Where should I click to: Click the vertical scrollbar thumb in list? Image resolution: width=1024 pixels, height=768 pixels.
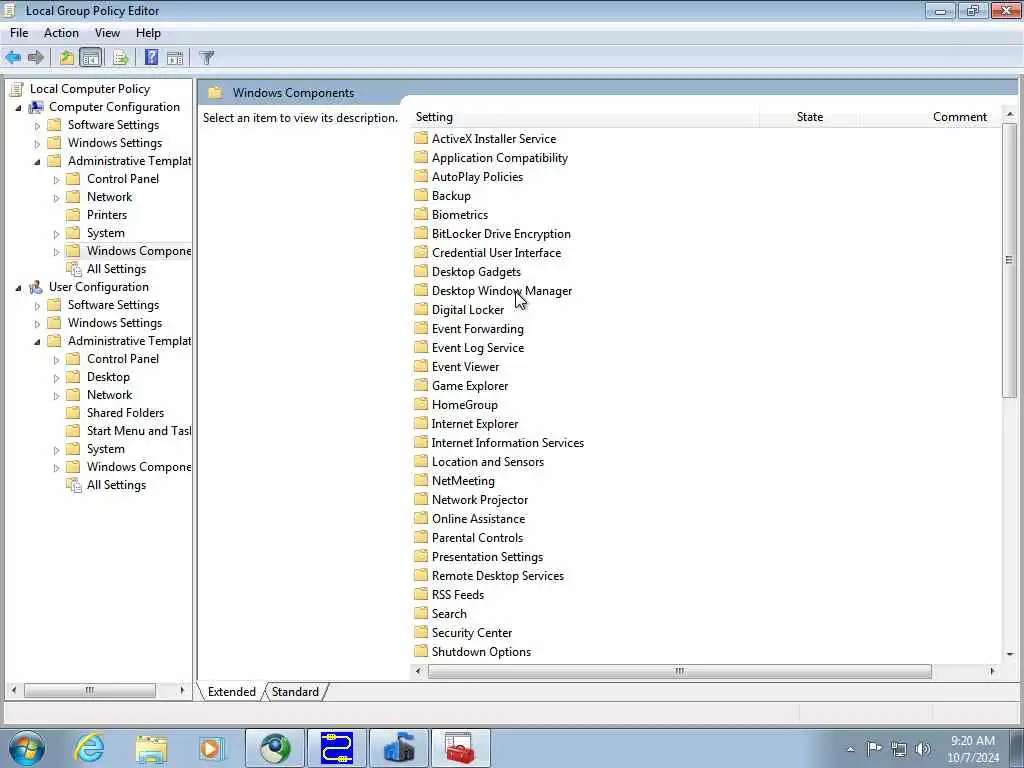click(1010, 260)
